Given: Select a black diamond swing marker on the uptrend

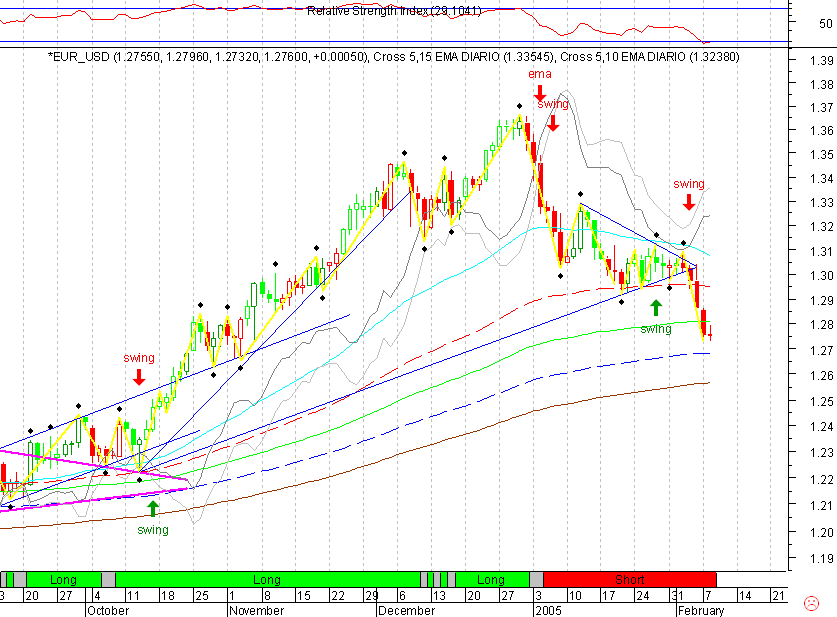Looking at the screenshot, I should click(274, 266).
